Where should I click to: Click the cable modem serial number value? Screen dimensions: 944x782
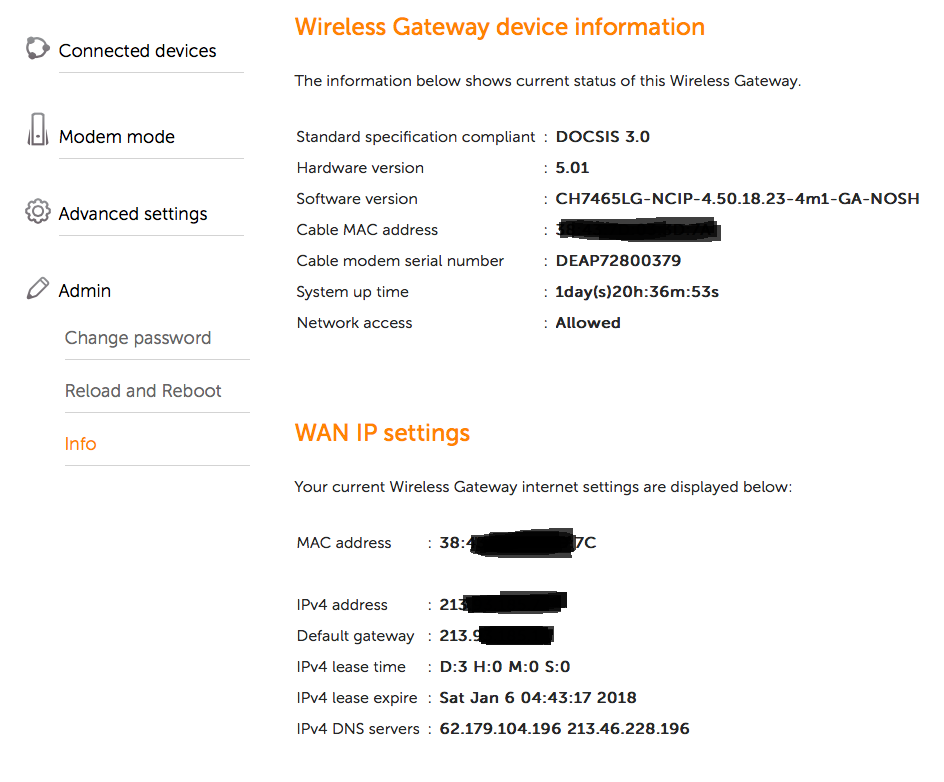point(618,261)
